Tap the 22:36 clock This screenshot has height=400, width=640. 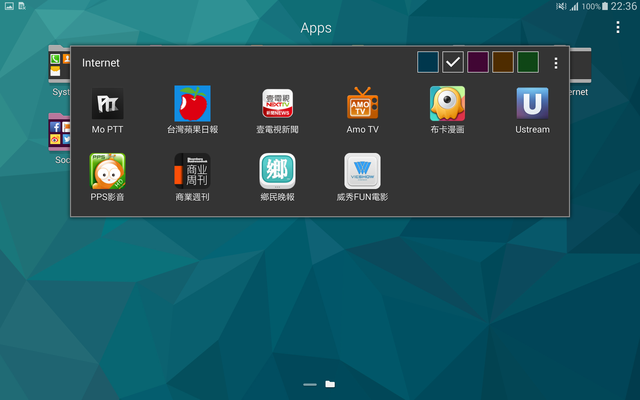coord(624,6)
